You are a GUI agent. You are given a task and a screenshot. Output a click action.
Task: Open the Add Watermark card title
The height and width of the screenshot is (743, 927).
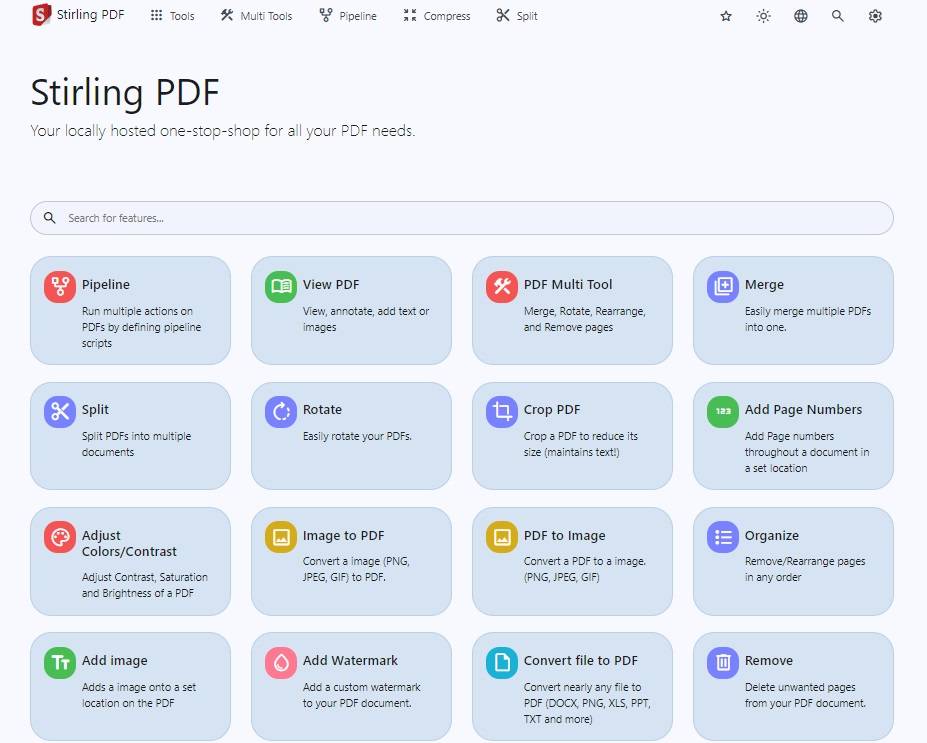[x=351, y=661]
